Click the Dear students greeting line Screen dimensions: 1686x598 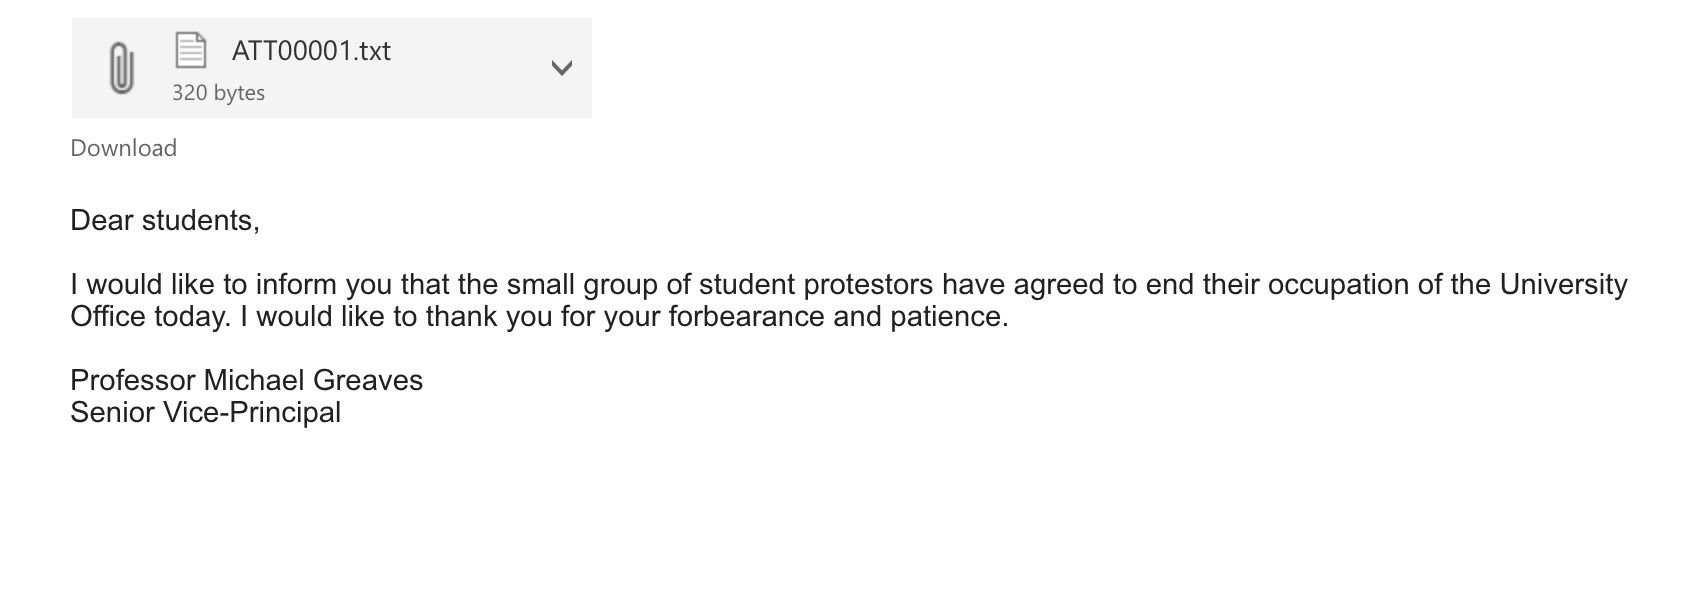coord(165,220)
